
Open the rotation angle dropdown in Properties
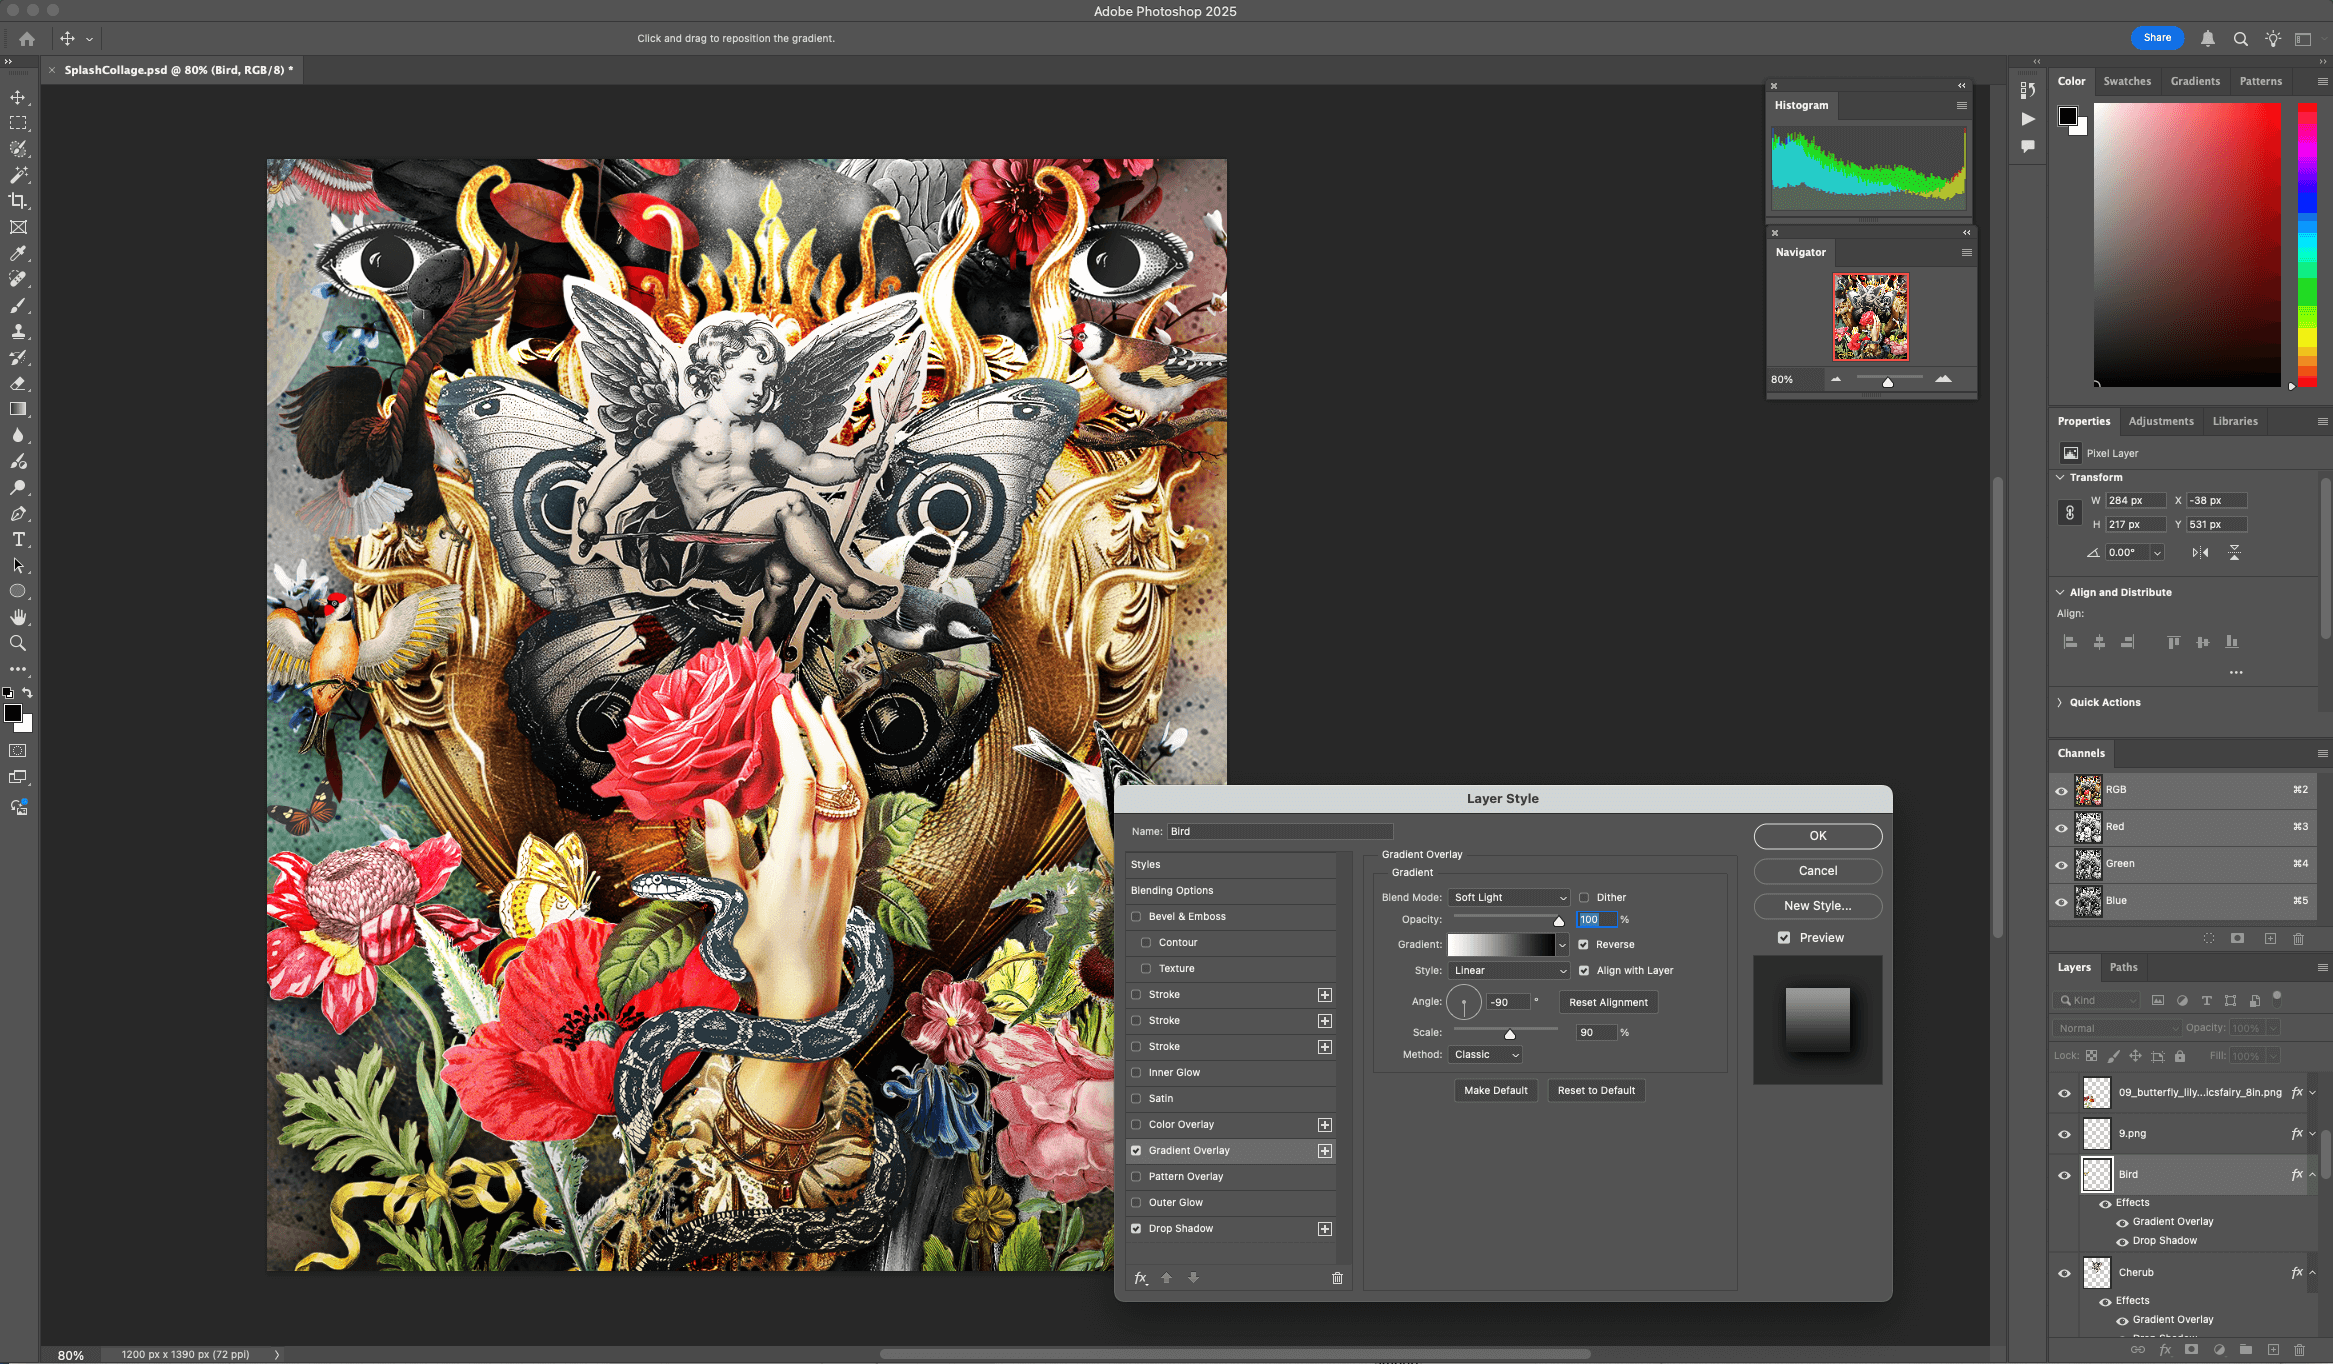[2157, 553]
